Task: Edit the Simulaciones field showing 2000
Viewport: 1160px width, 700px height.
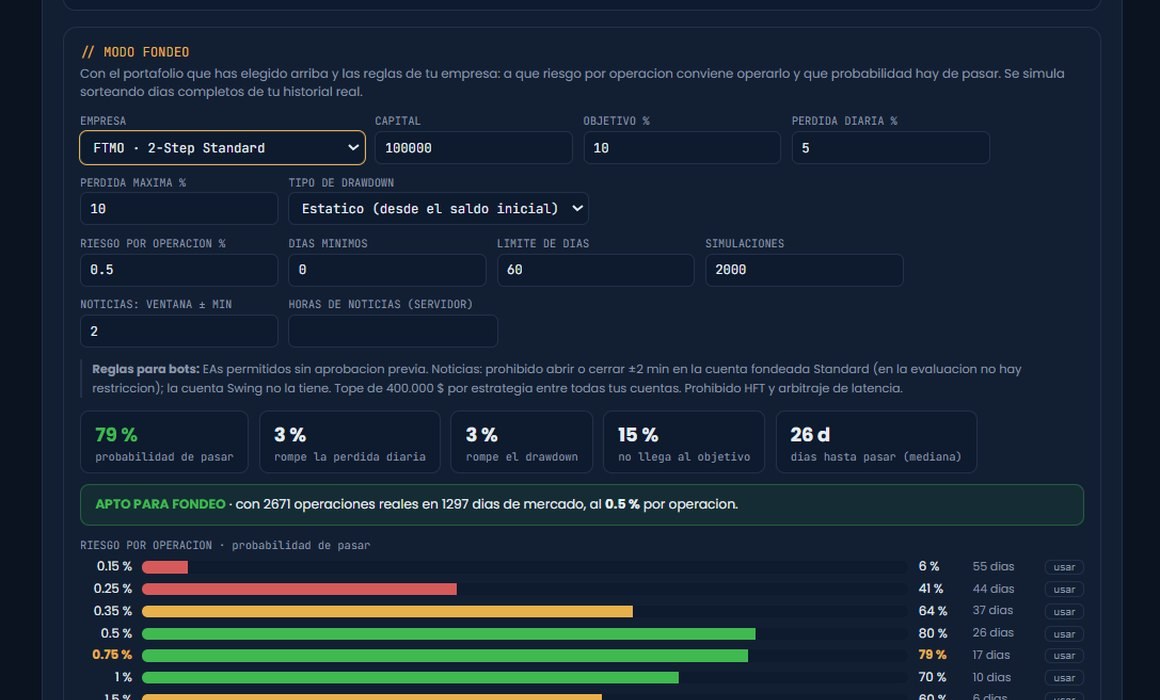Action: click(x=804, y=270)
